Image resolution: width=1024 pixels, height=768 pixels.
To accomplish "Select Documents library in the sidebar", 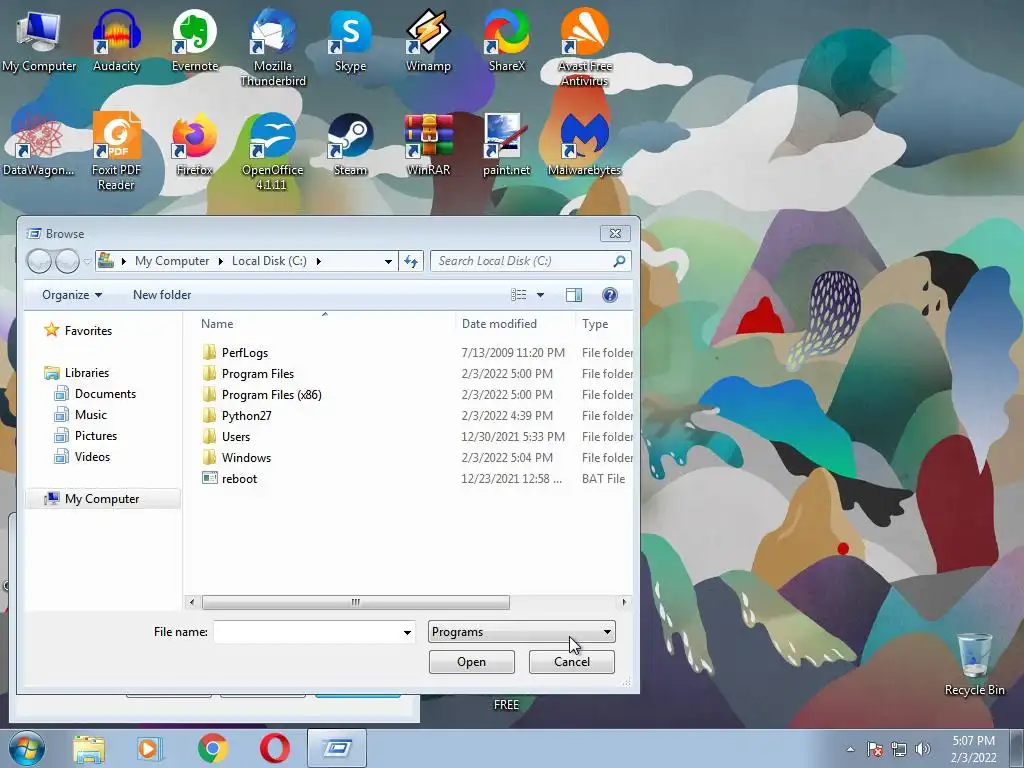I will (x=105, y=394).
